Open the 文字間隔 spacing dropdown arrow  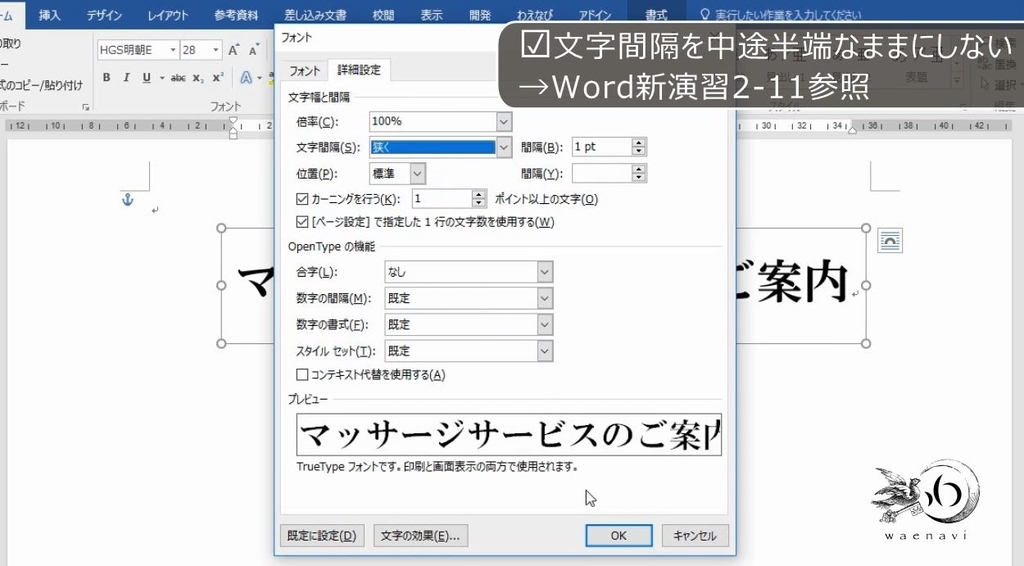click(504, 148)
